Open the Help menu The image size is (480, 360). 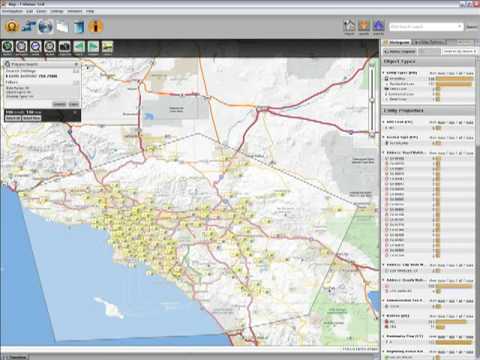tap(90, 11)
